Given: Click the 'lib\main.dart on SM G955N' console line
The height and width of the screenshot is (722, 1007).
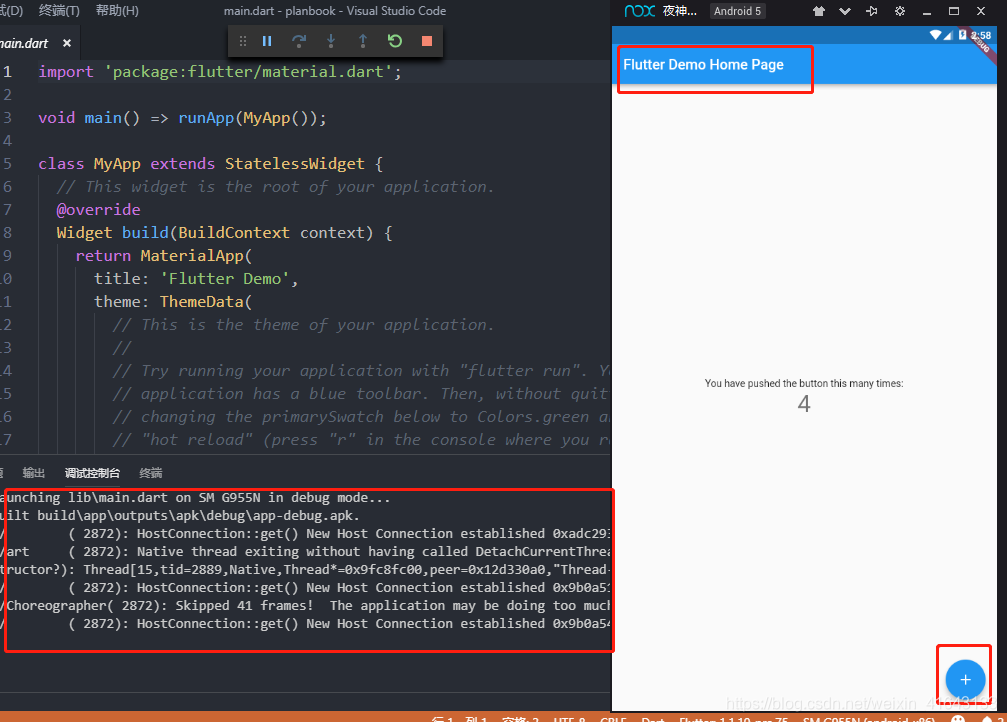Looking at the screenshot, I should tap(195, 498).
